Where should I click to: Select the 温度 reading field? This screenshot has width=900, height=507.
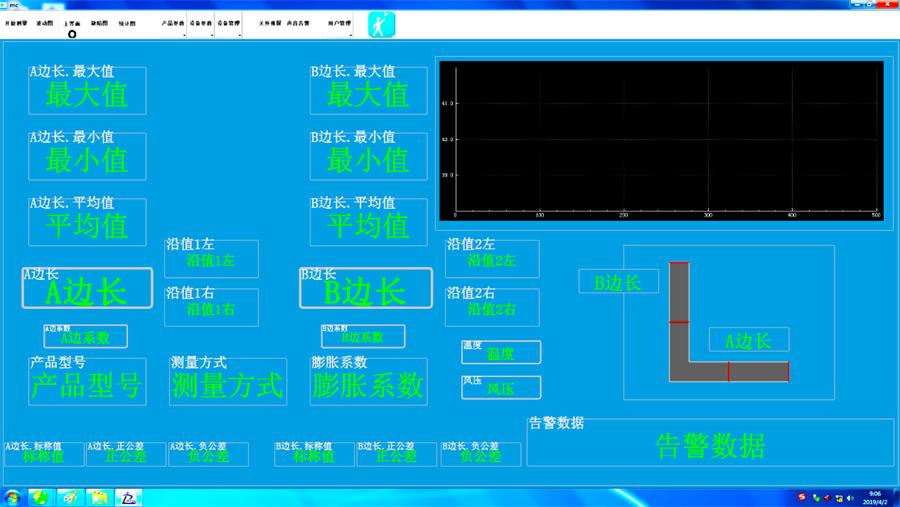click(x=501, y=353)
